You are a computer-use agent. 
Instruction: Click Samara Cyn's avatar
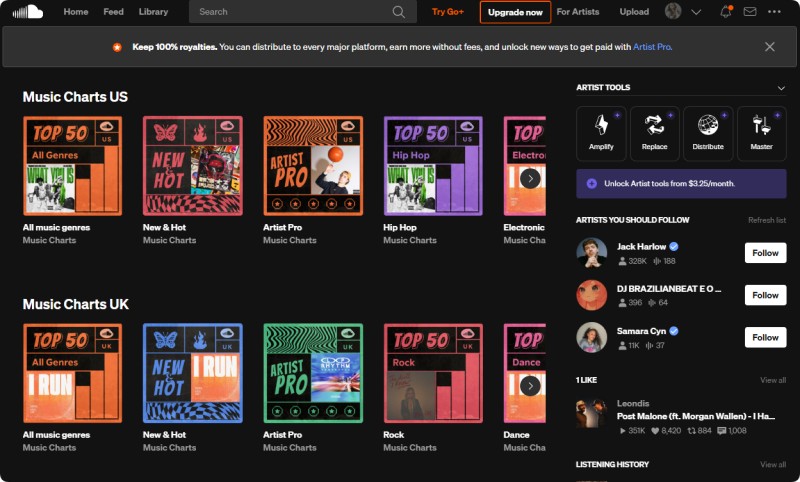pyautogui.click(x=591, y=337)
